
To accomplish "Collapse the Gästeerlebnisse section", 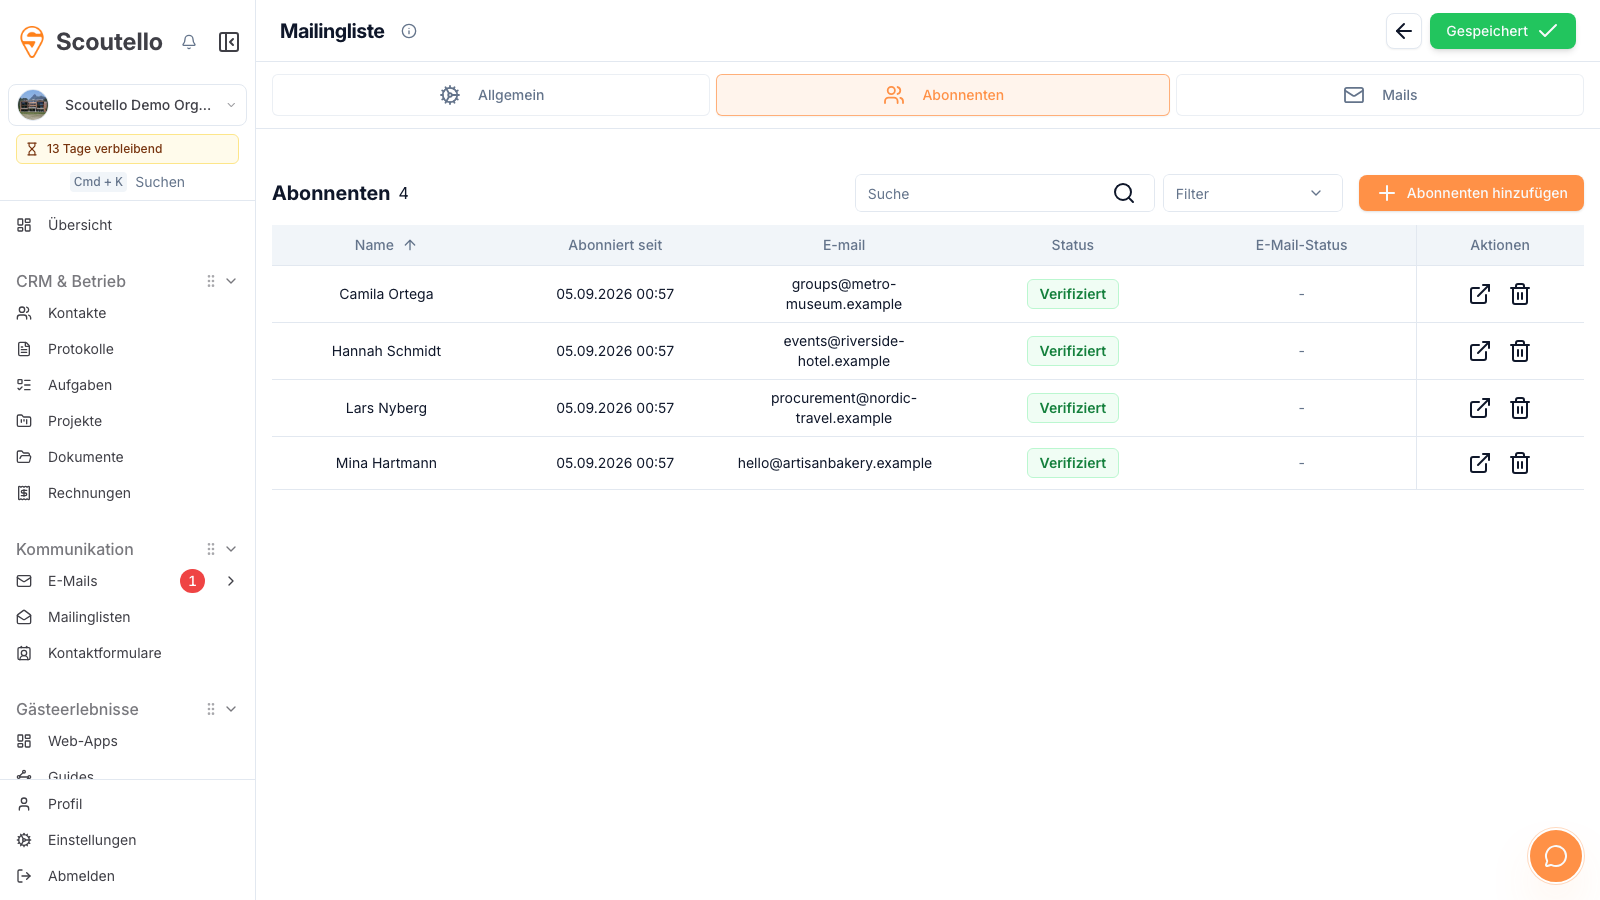I will (231, 709).
